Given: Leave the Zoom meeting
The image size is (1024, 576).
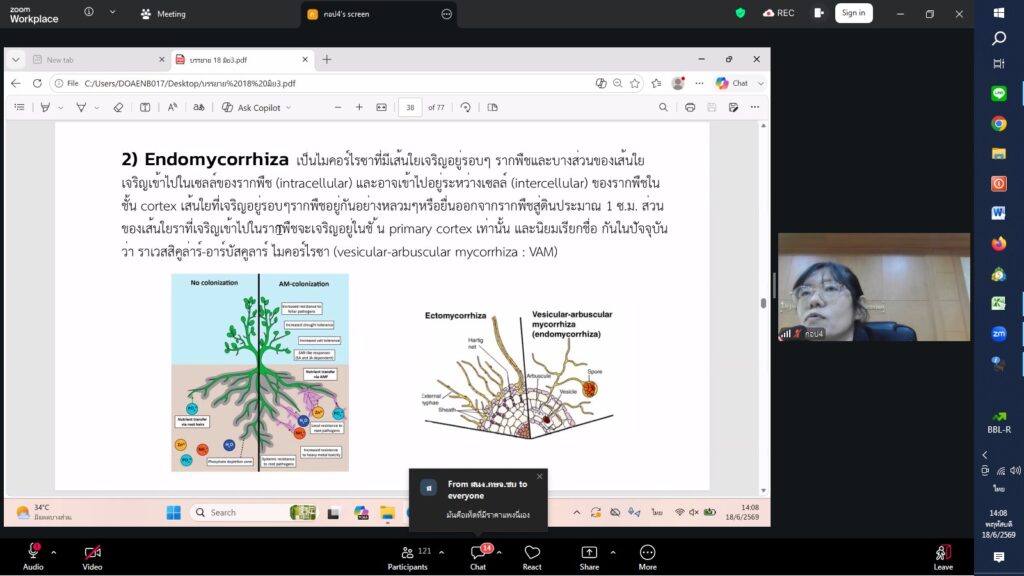Looking at the screenshot, I should (943, 557).
